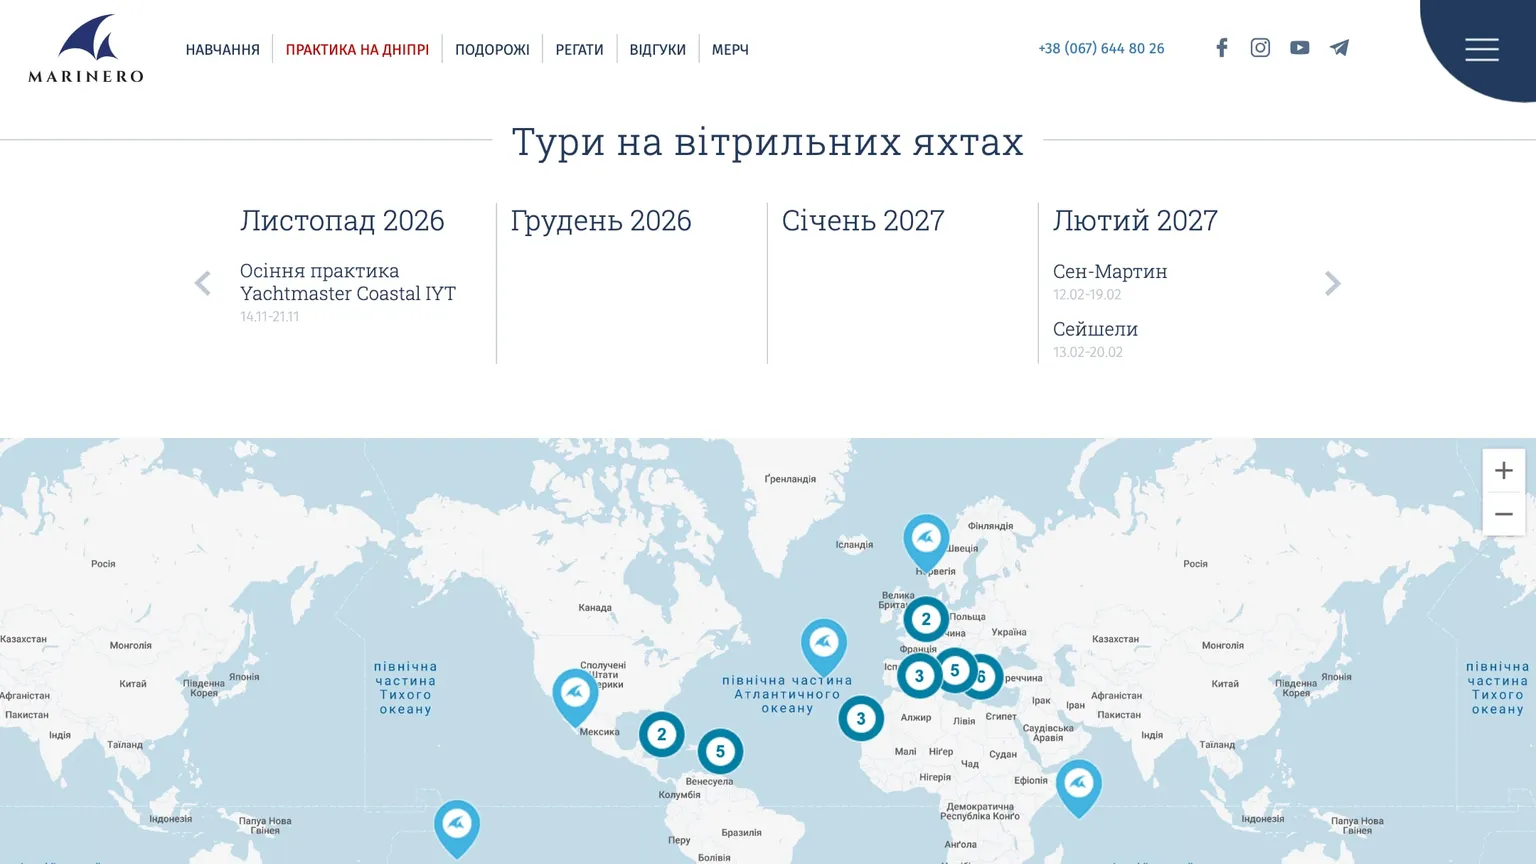Select the Грудень 2026 month heading
Viewport: 1536px width, 864px height.
pos(601,220)
